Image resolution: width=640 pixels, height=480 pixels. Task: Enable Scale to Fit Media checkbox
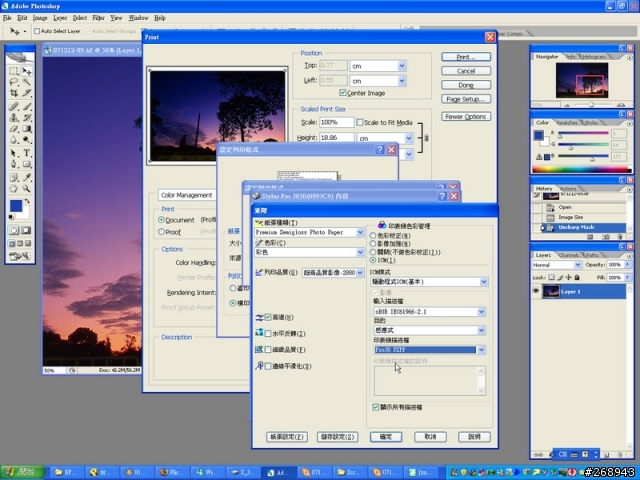tap(360, 122)
